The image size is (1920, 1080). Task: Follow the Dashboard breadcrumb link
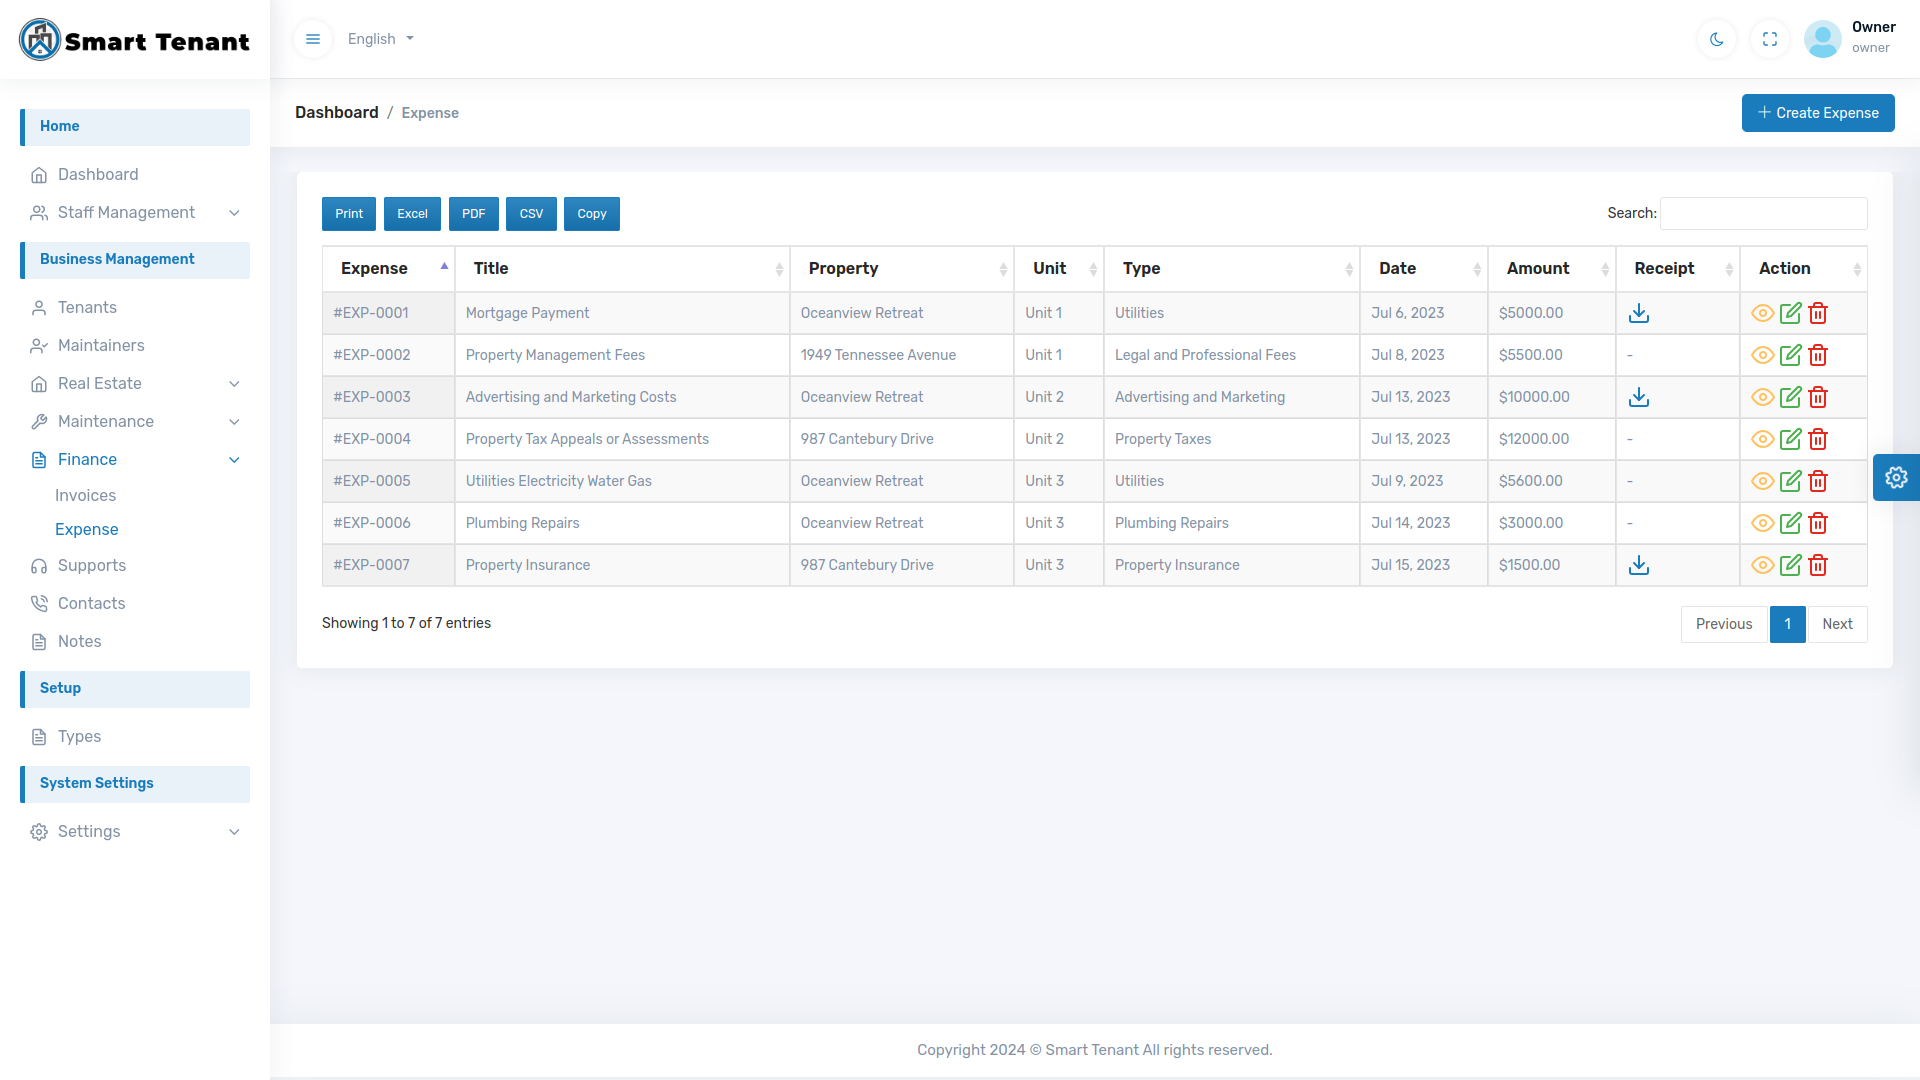point(336,112)
